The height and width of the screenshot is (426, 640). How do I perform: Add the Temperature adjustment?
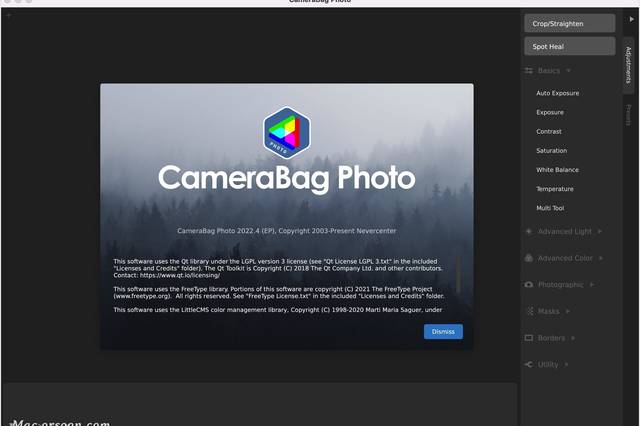pyautogui.click(x=555, y=189)
